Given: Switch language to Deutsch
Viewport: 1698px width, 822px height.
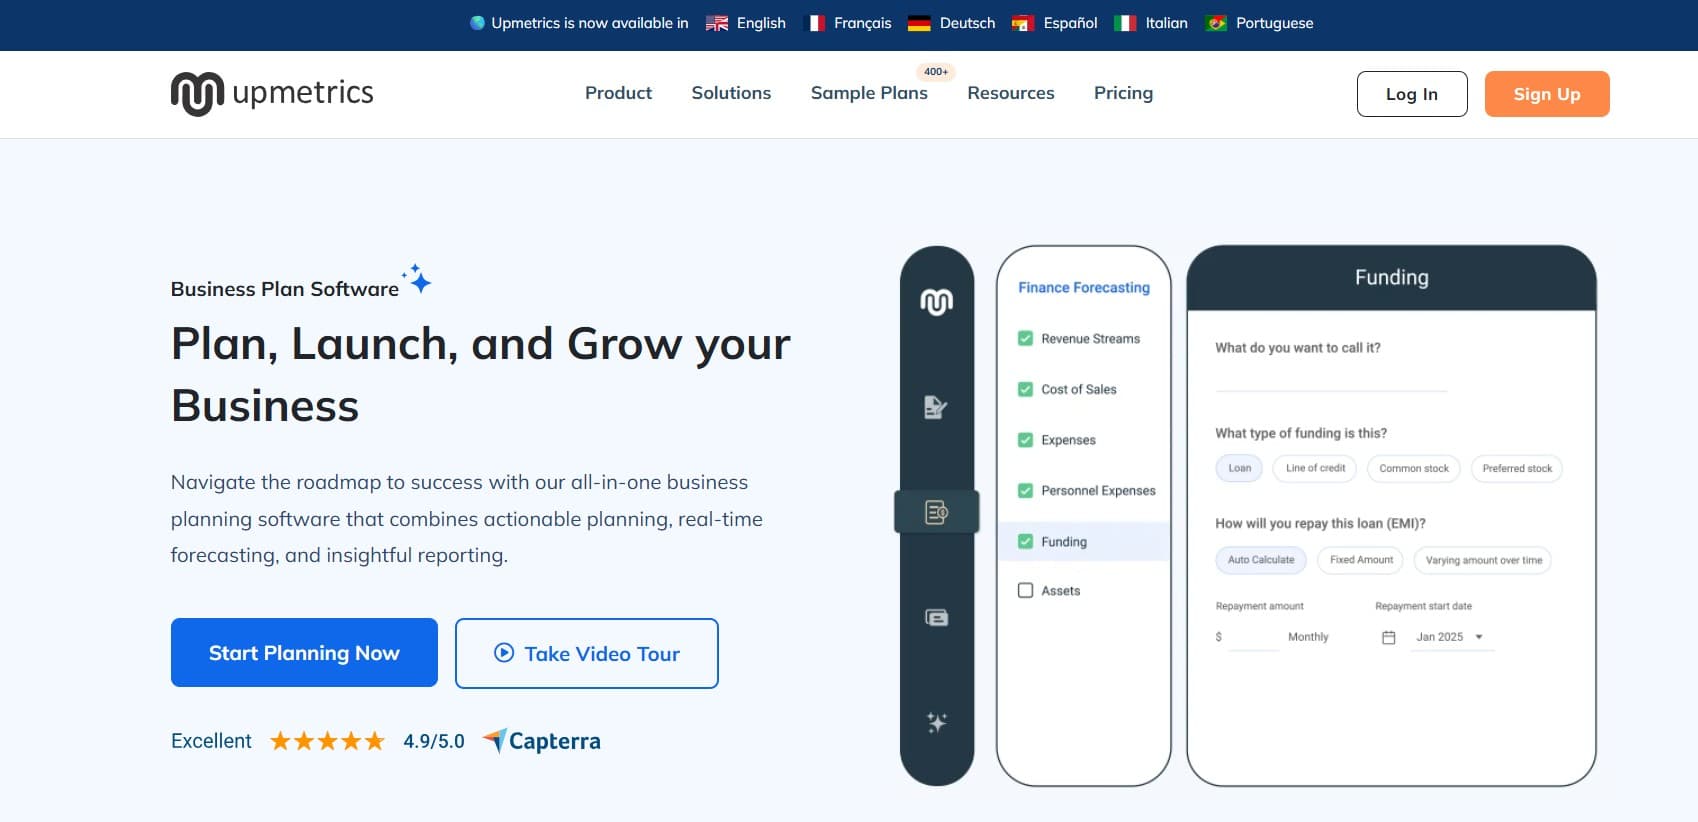Looking at the screenshot, I should click(x=967, y=23).
